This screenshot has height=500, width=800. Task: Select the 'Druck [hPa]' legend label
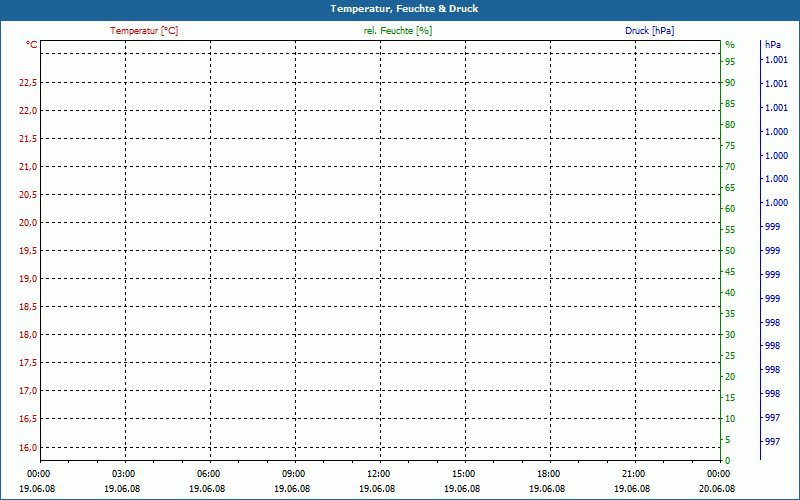click(x=649, y=31)
